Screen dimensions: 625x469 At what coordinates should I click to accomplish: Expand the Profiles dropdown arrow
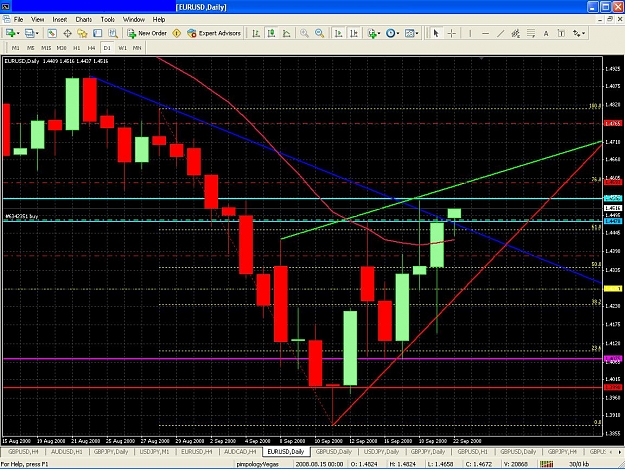[x=37, y=33]
